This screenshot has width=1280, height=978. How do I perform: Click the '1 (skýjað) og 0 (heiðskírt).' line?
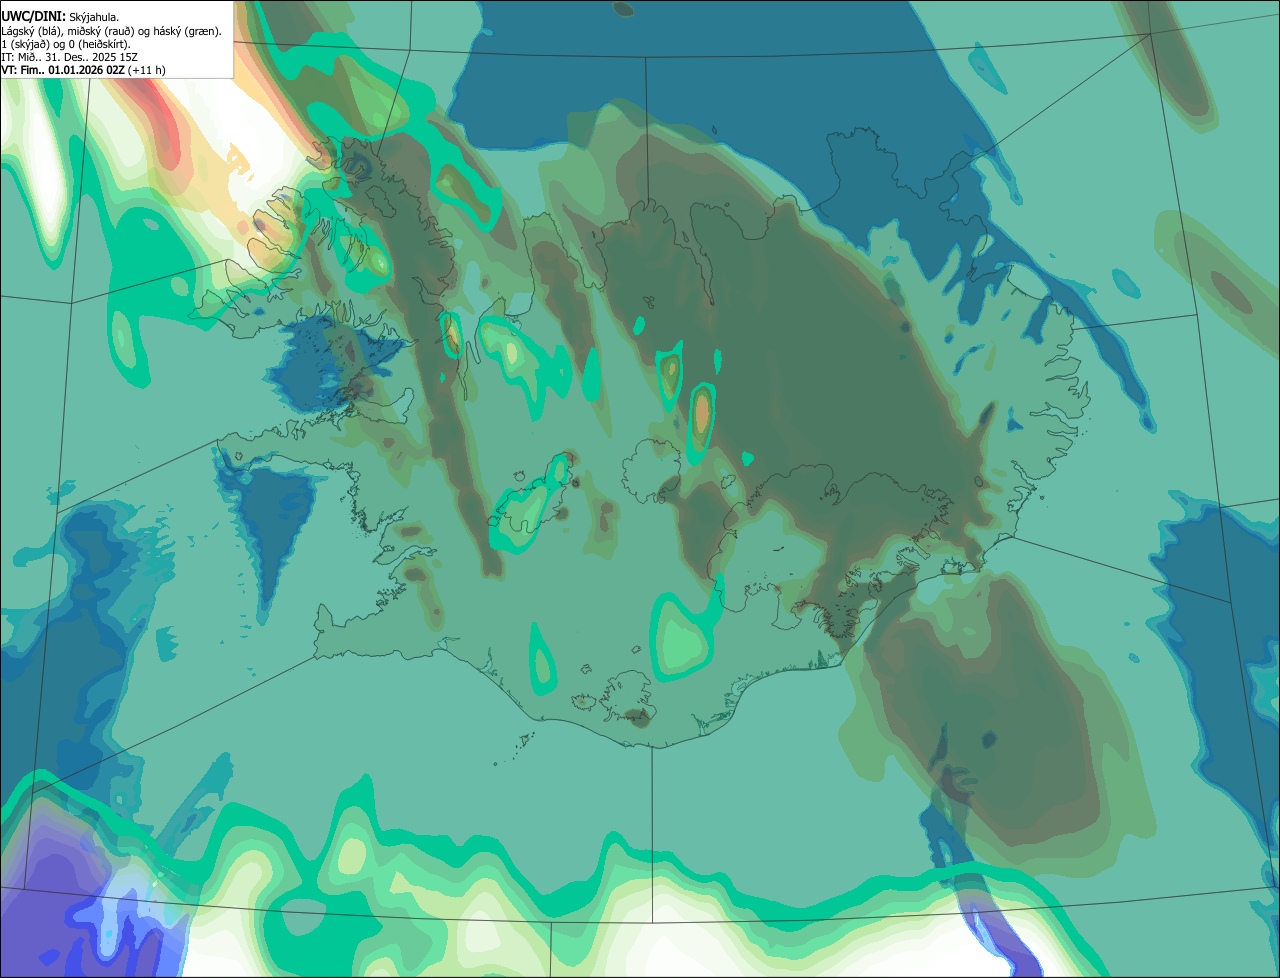point(66,44)
